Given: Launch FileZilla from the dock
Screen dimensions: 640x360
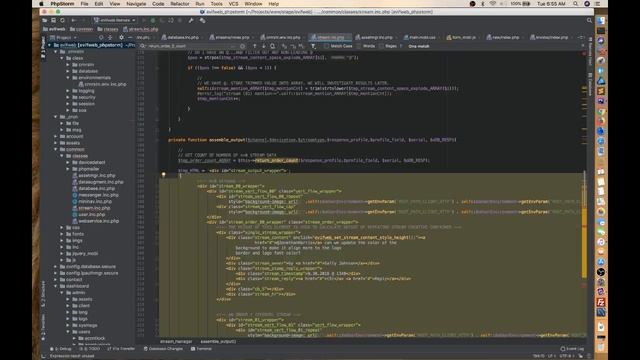Looking at the screenshot, I should 601,302.
